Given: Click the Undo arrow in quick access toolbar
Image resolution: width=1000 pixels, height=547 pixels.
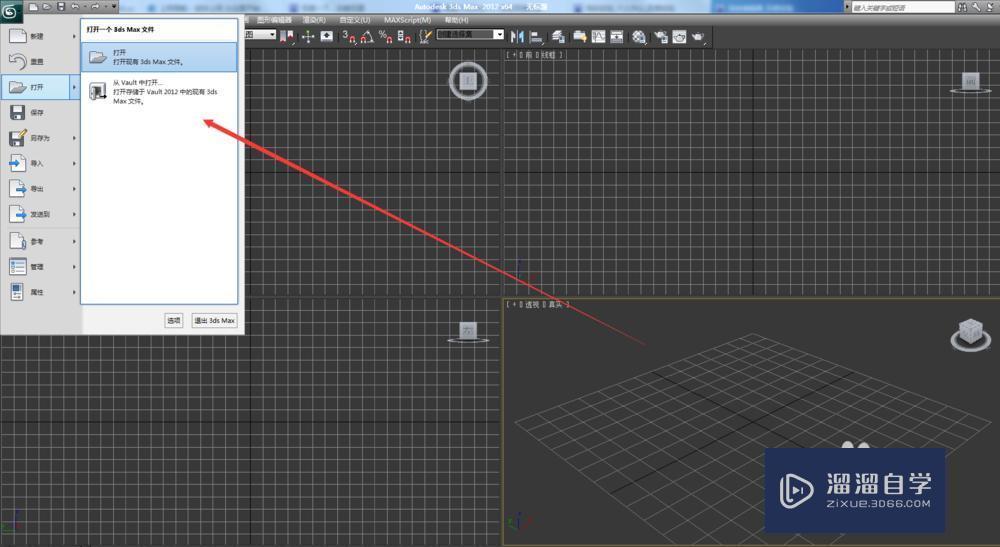Looking at the screenshot, I should click(75, 6).
